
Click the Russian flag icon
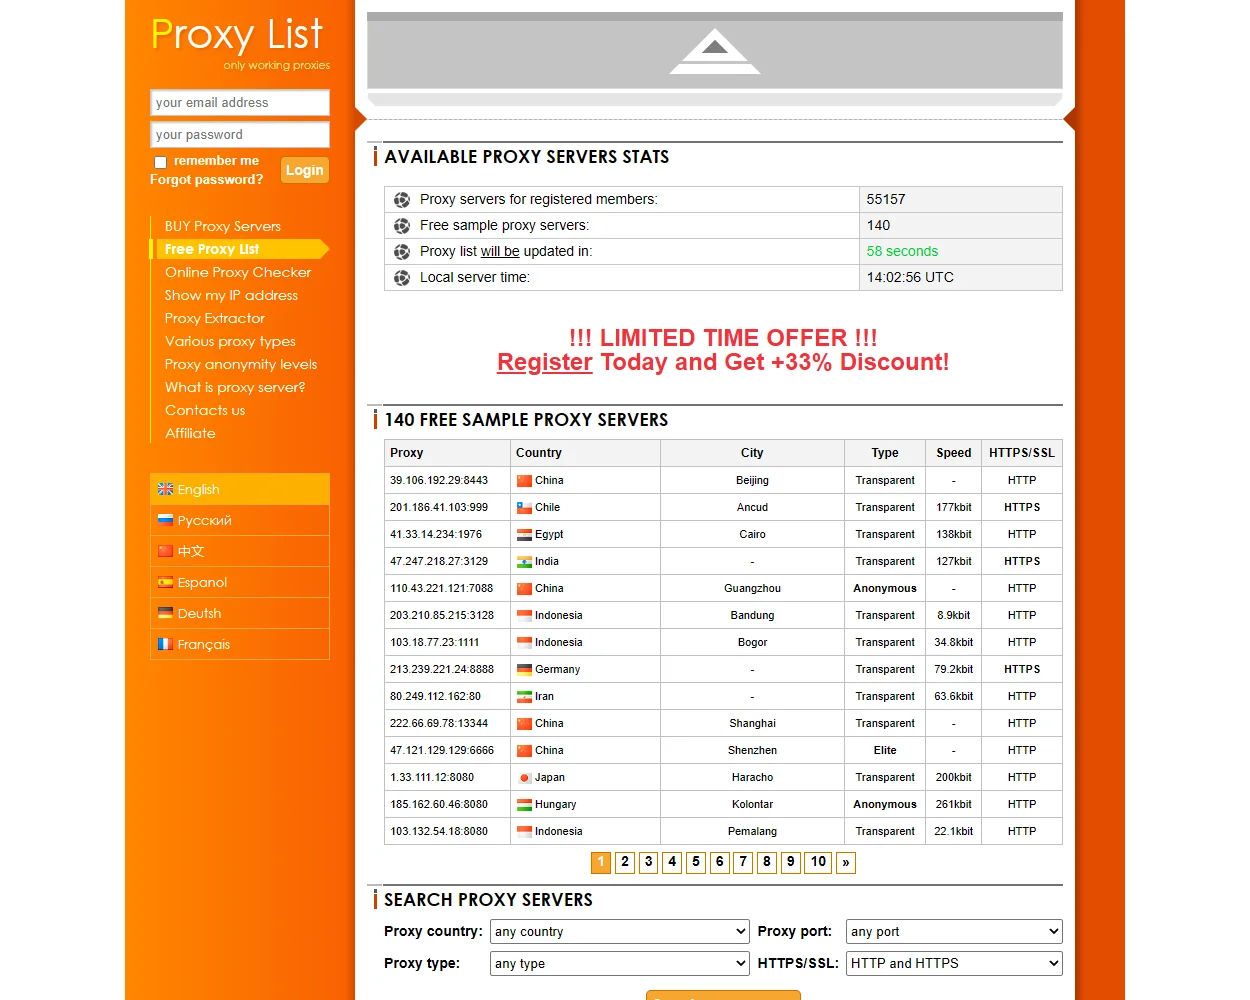click(166, 520)
